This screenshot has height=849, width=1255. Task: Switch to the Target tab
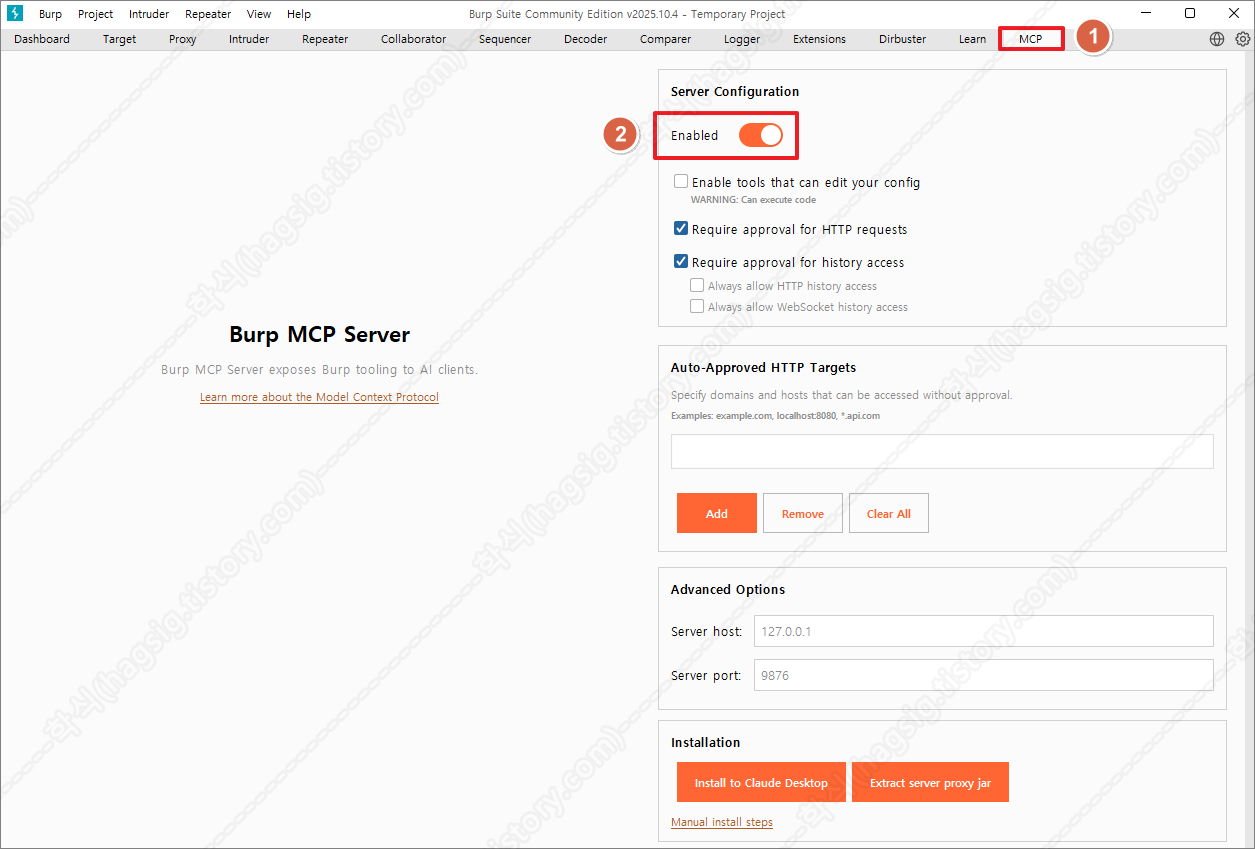coord(120,39)
